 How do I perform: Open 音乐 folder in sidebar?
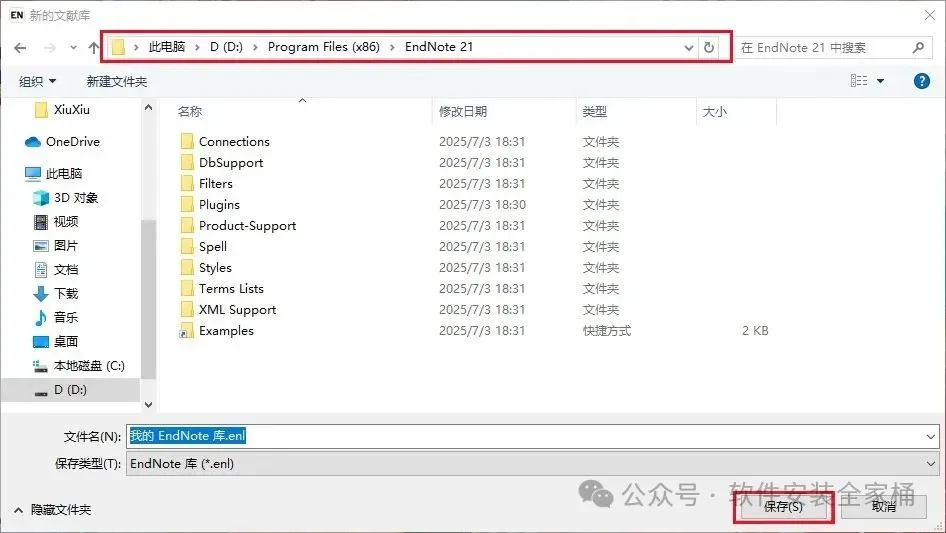click(x=56, y=317)
